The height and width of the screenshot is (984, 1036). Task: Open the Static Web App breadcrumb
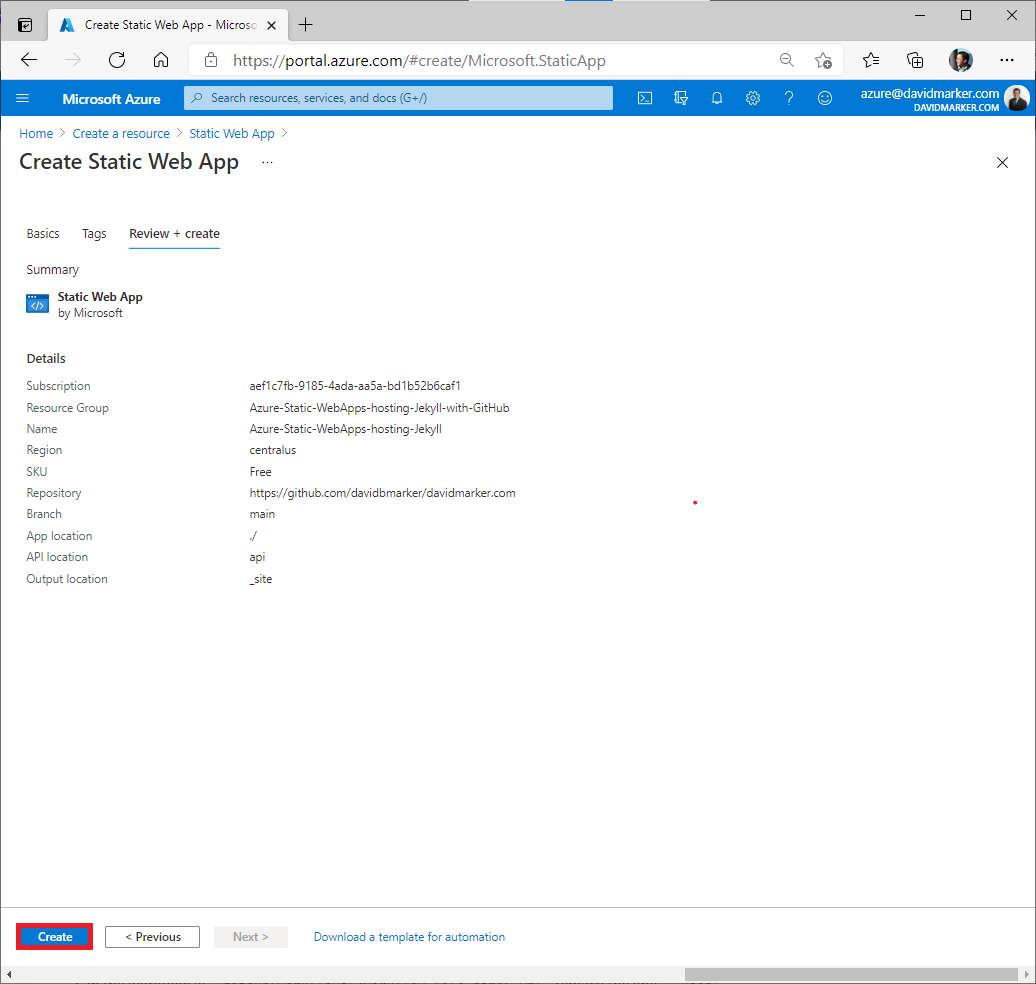coord(232,133)
